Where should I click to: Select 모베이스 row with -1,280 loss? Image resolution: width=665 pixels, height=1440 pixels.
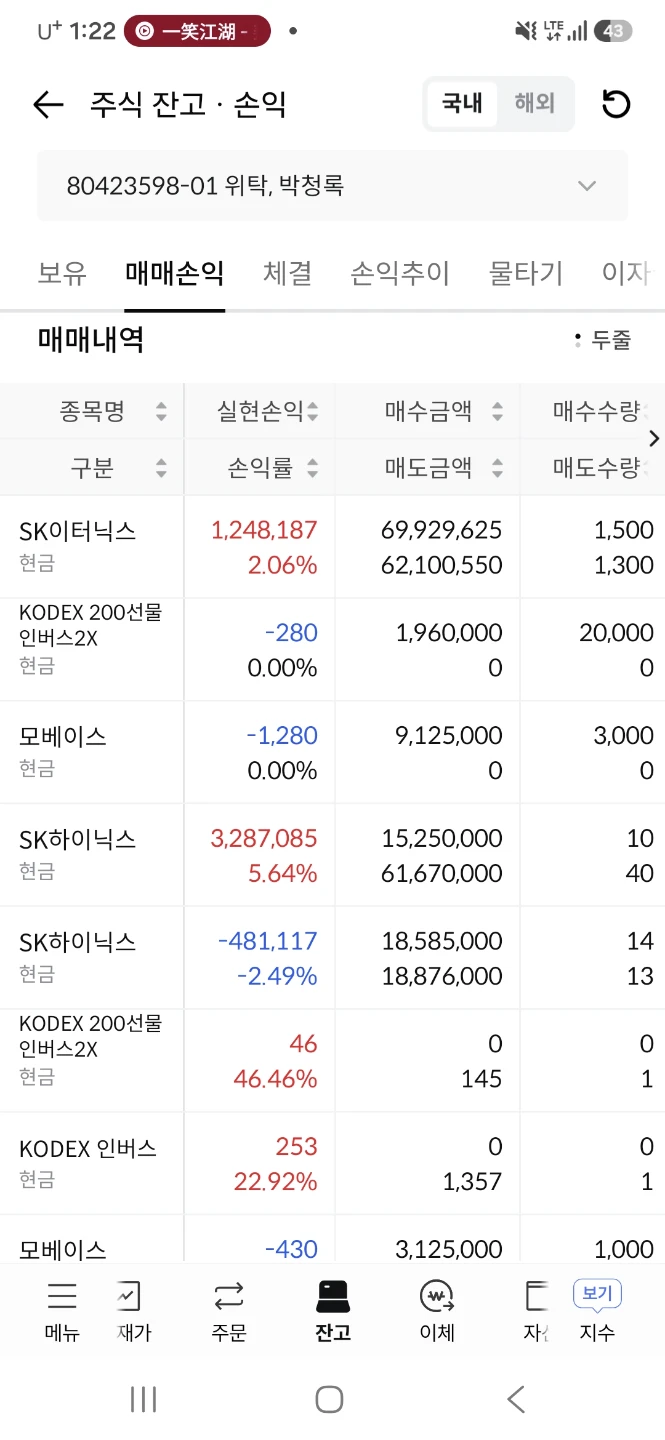[x=63, y=737]
